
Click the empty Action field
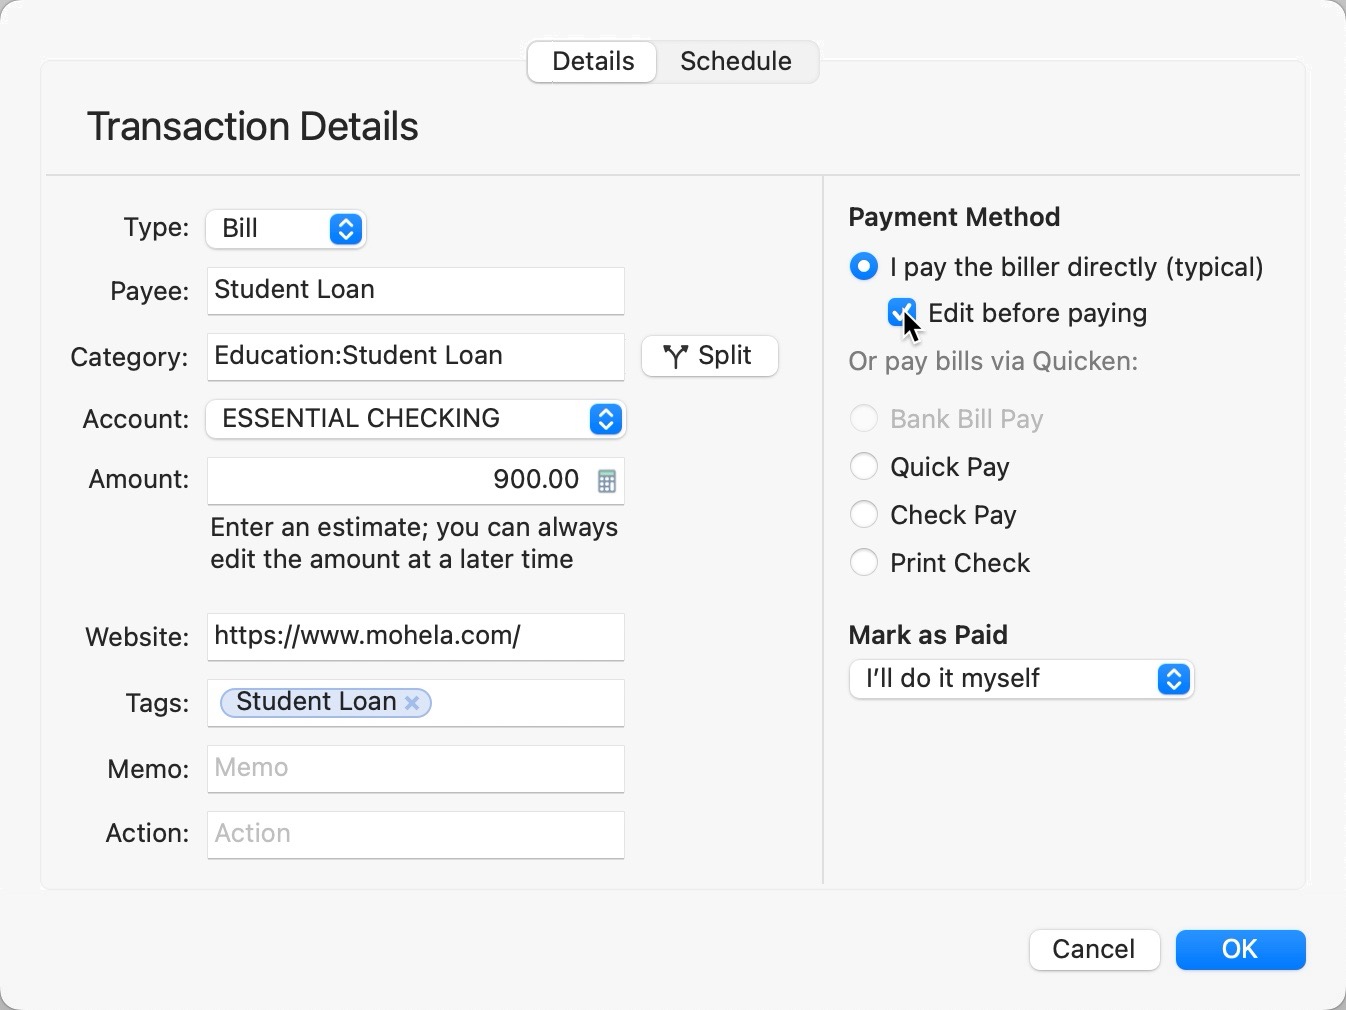coord(415,835)
